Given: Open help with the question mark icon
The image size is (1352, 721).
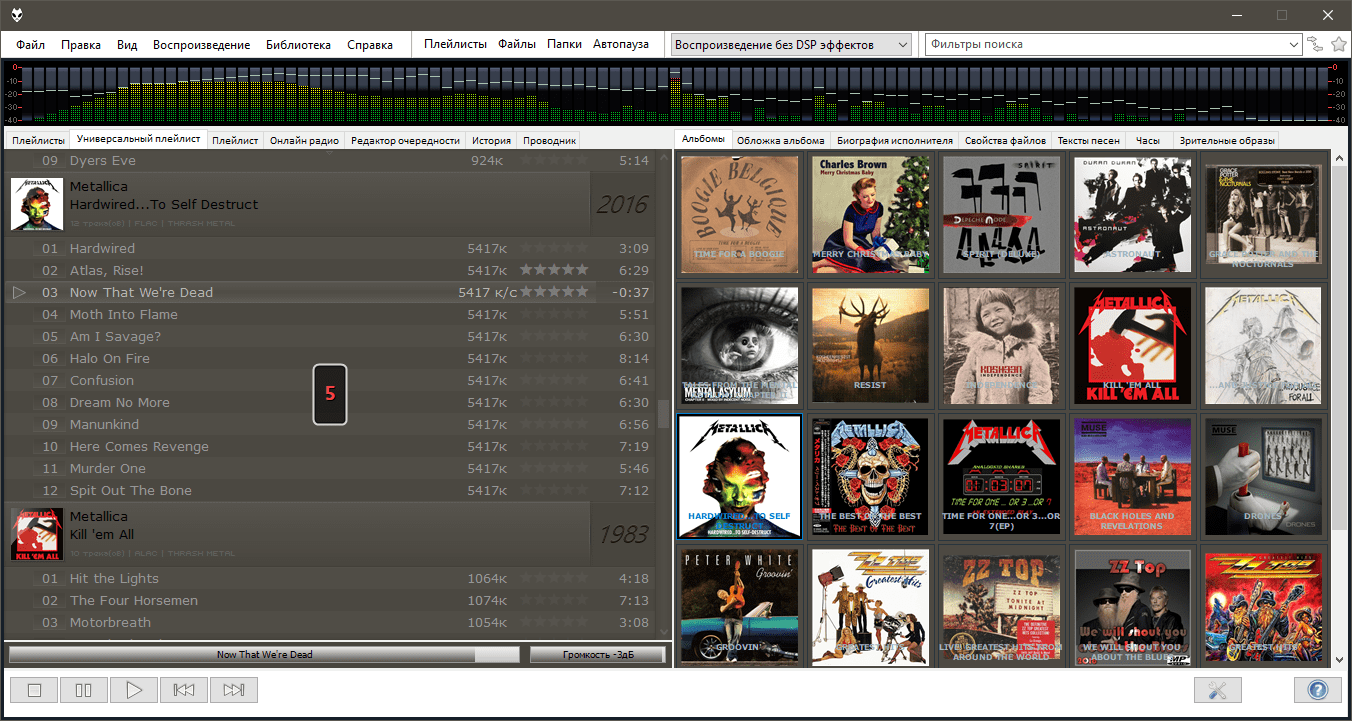Looking at the screenshot, I should (1317, 690).
